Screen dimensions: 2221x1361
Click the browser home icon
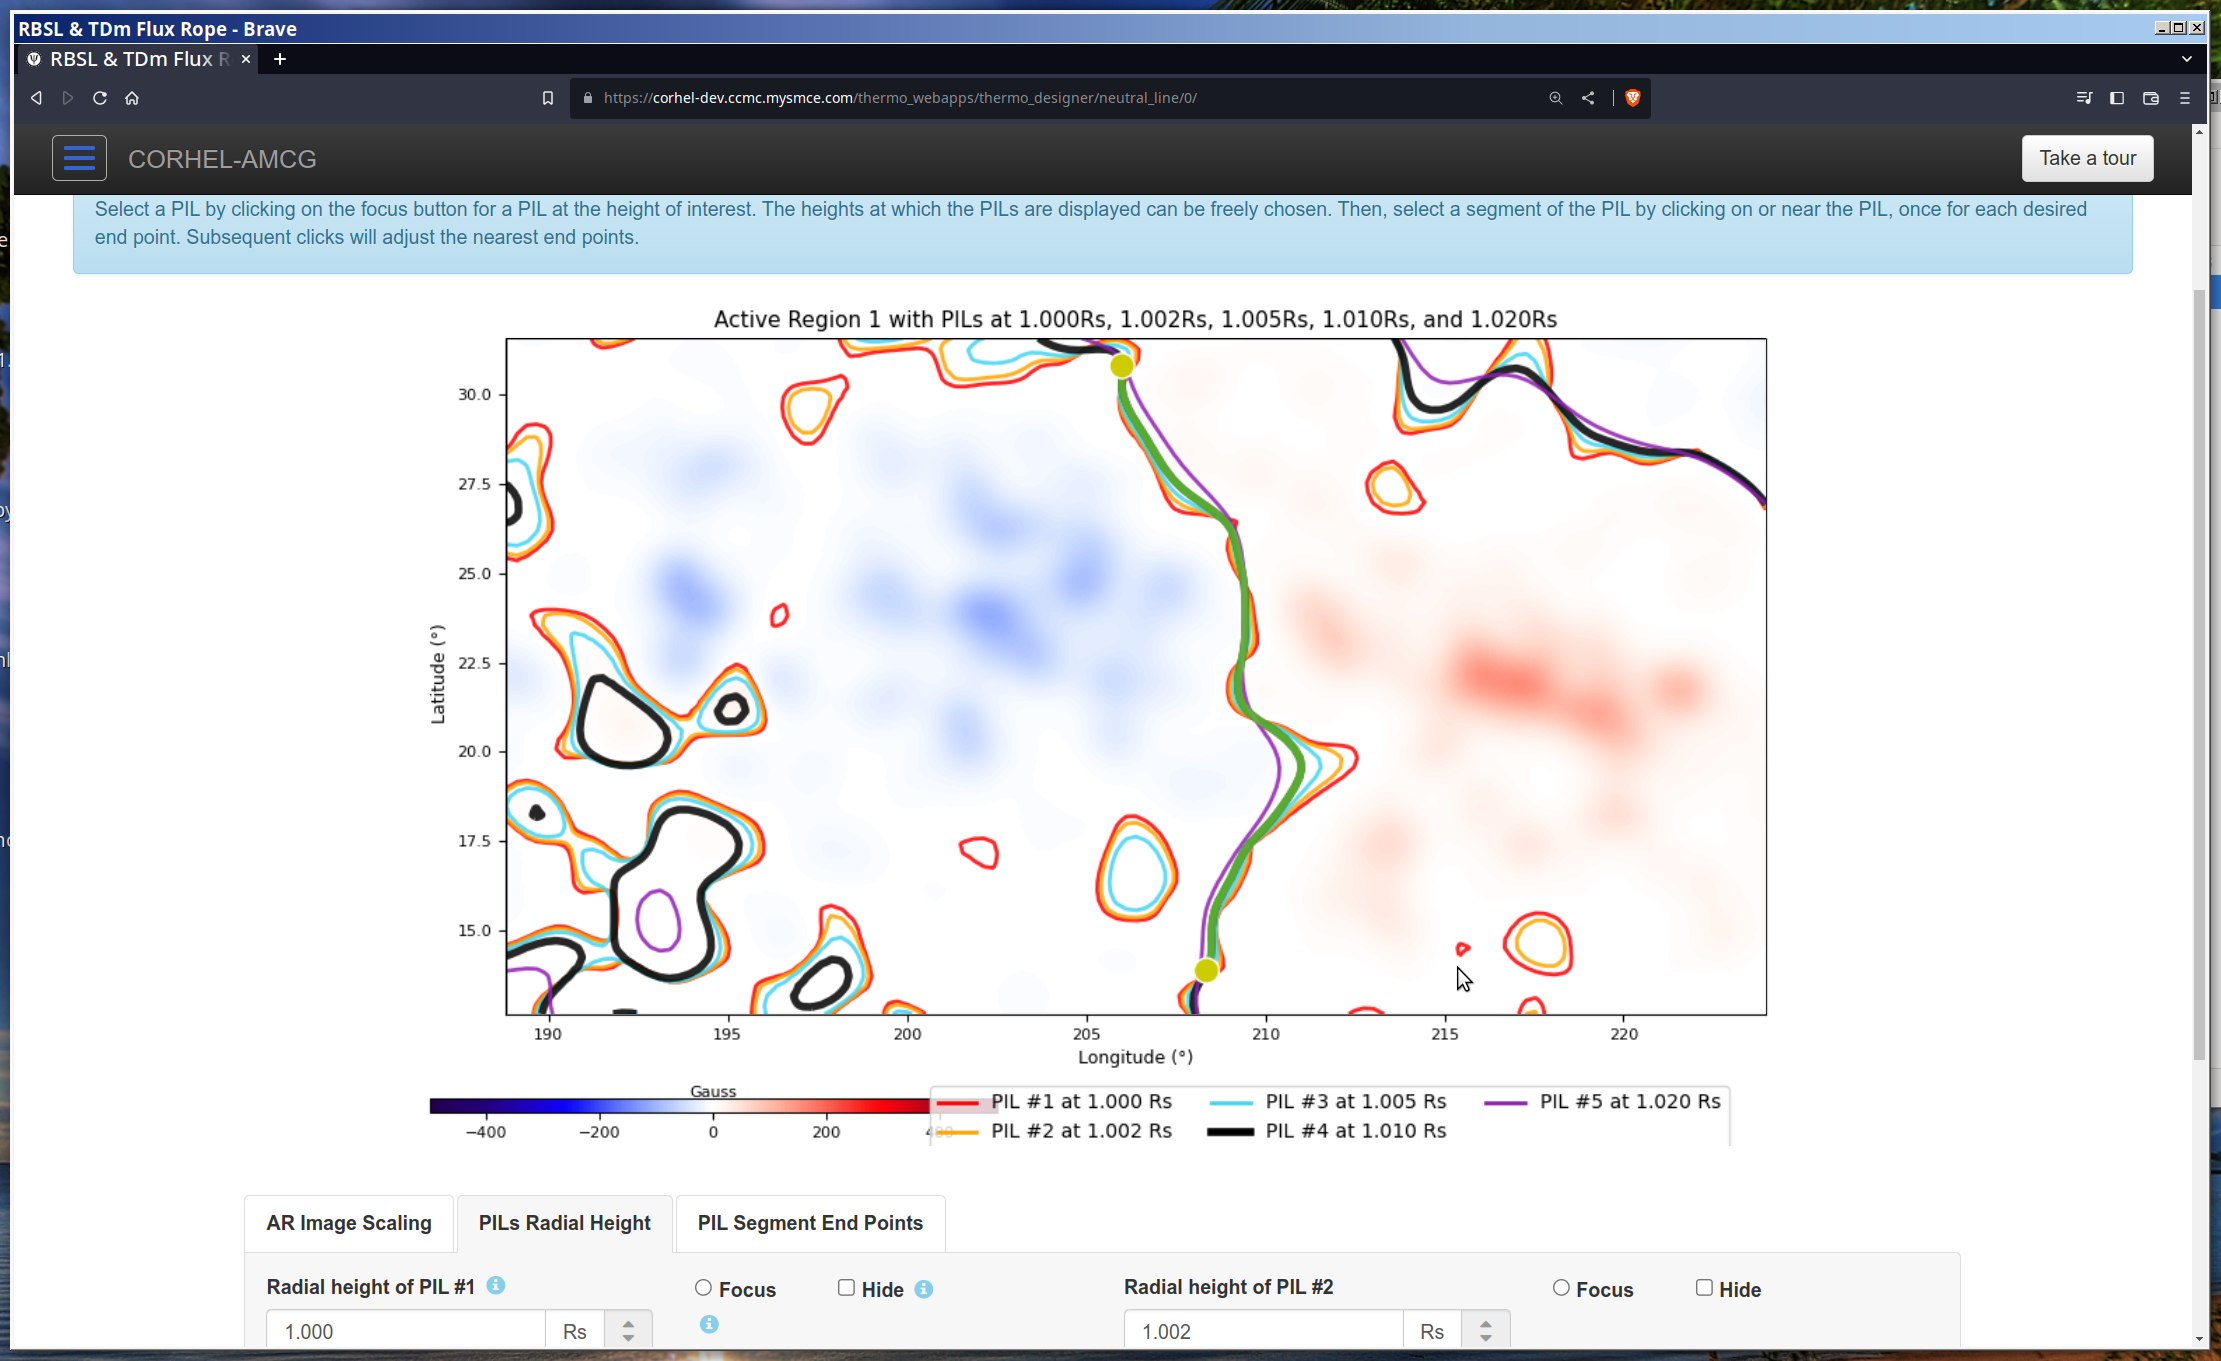pos(132,98)
